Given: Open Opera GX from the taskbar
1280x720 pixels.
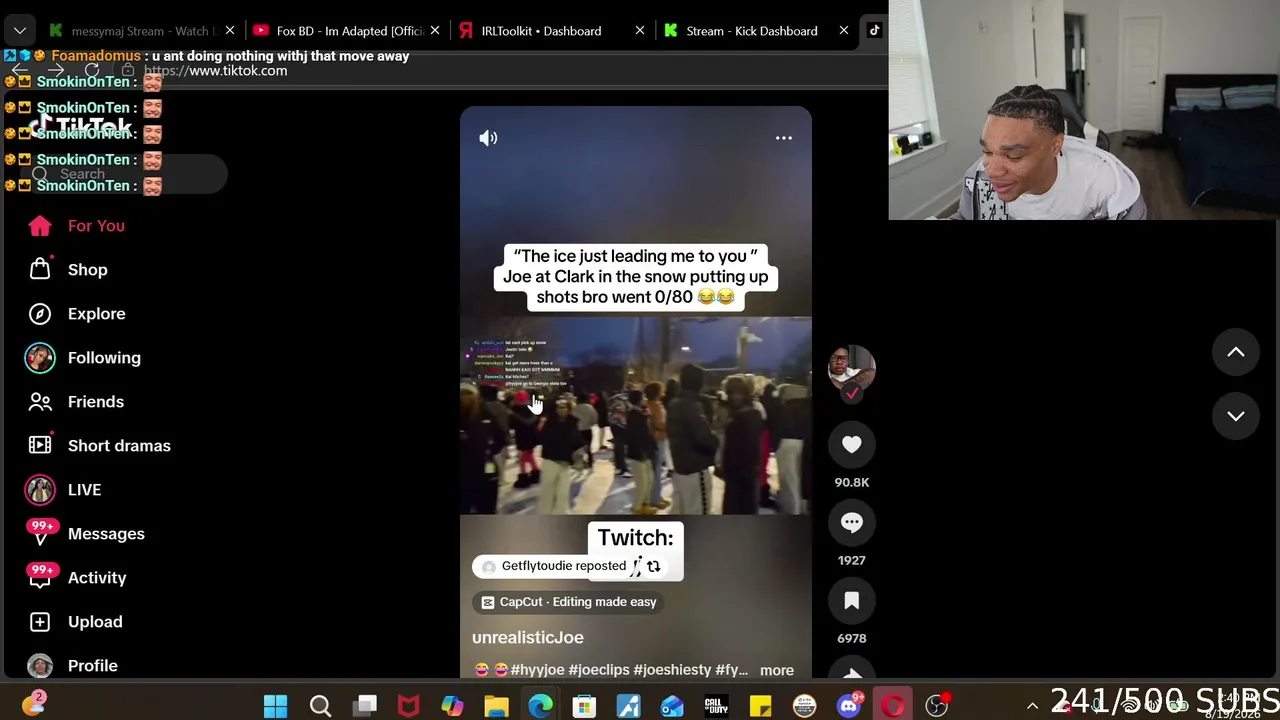Looking at the screenshot, I should pyautogui.click(x=892, y=706).
